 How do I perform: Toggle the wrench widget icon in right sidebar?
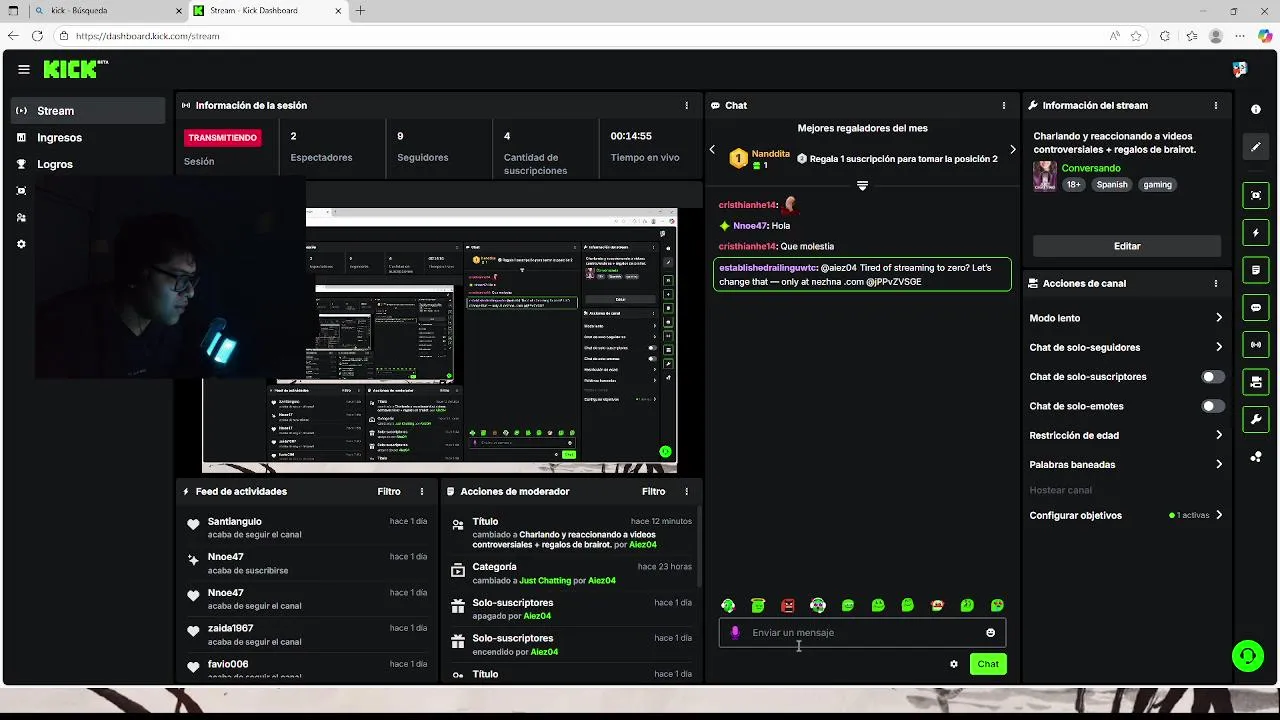[x=1256, y=419]
